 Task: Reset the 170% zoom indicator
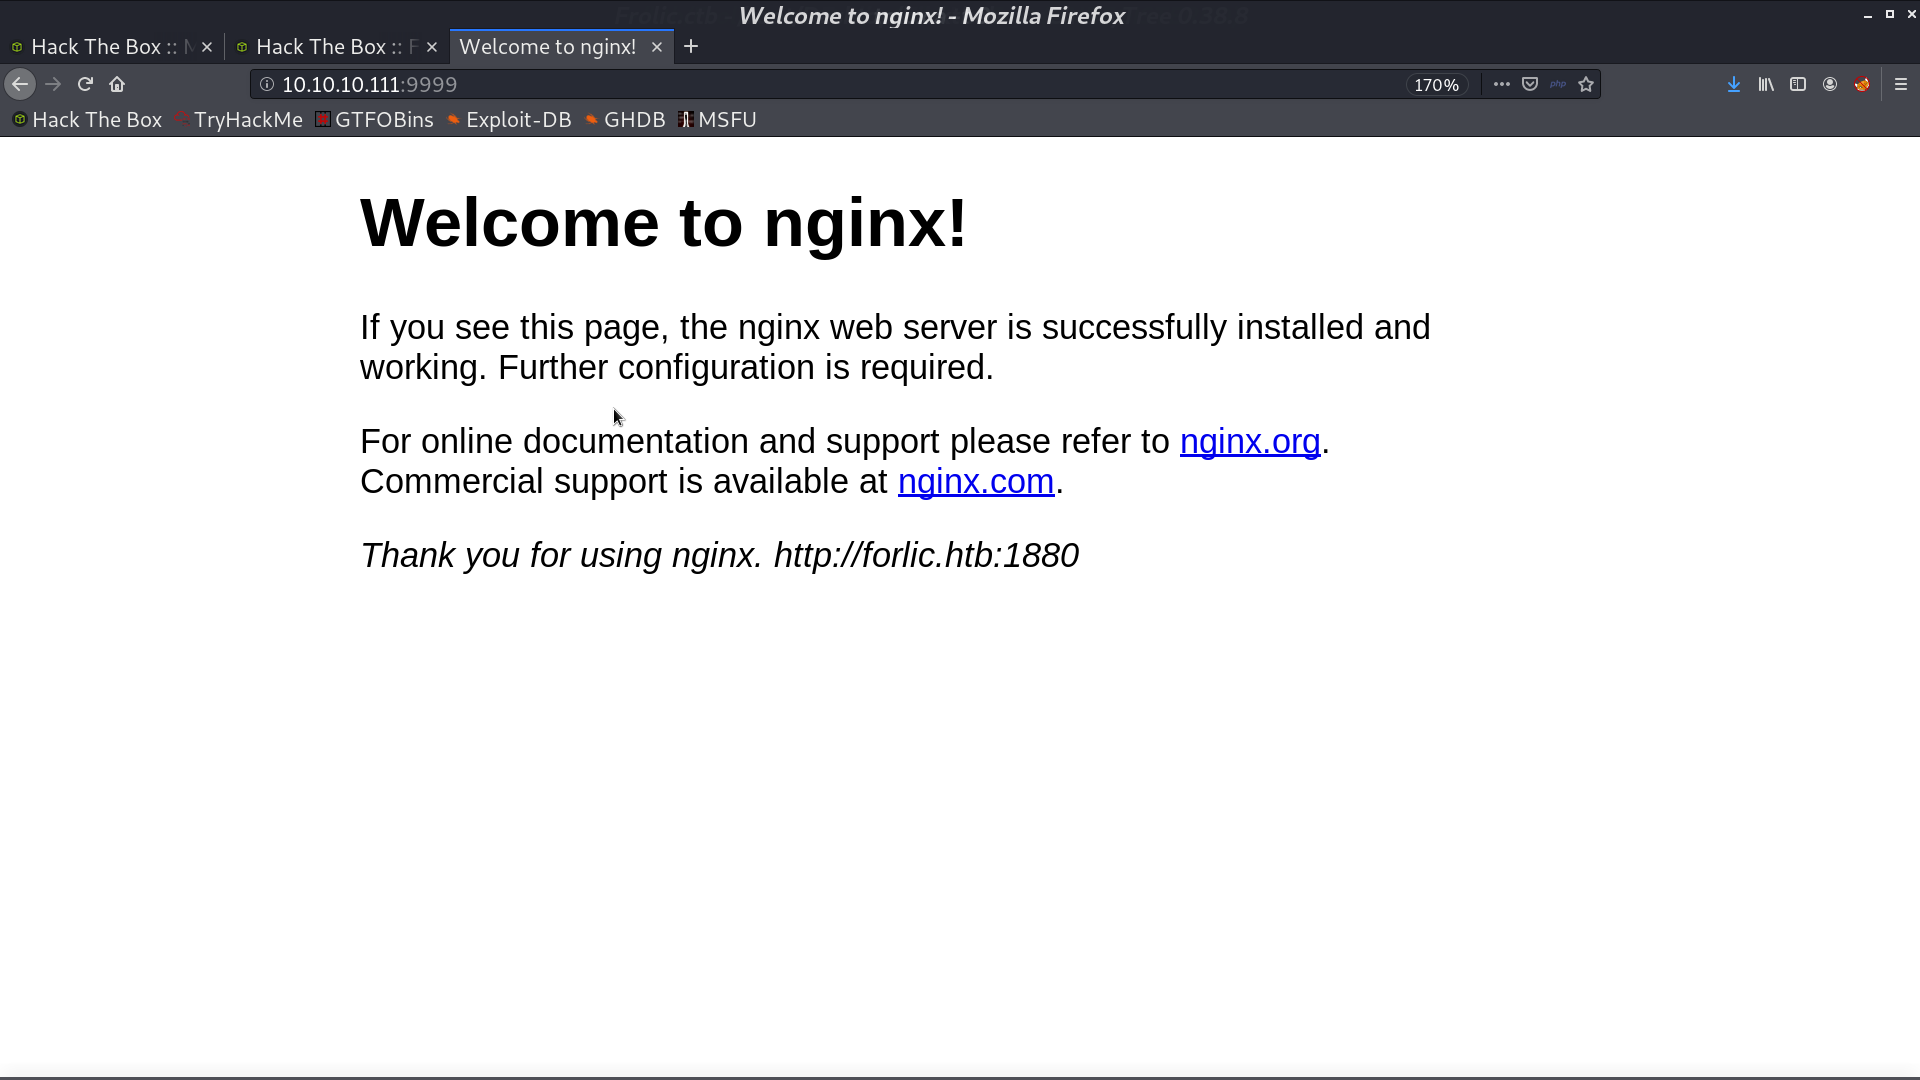(x=1437, y=85)
